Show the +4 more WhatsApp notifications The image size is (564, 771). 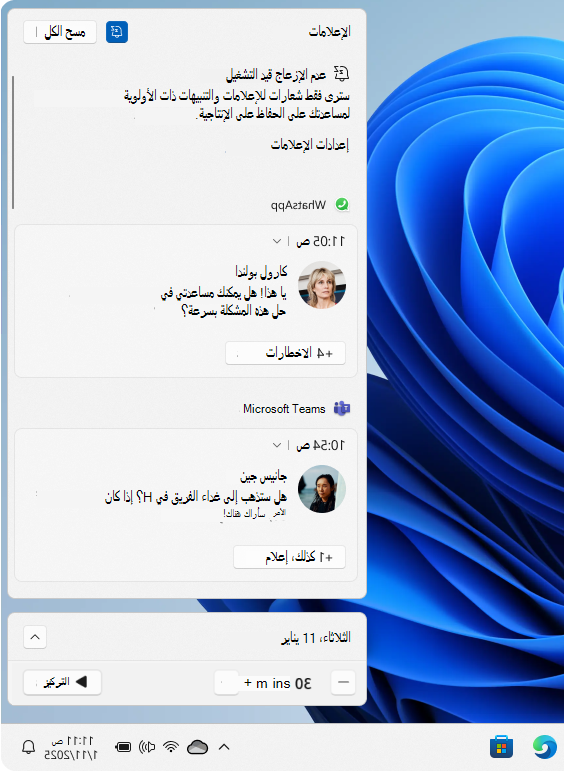point(285,353)
